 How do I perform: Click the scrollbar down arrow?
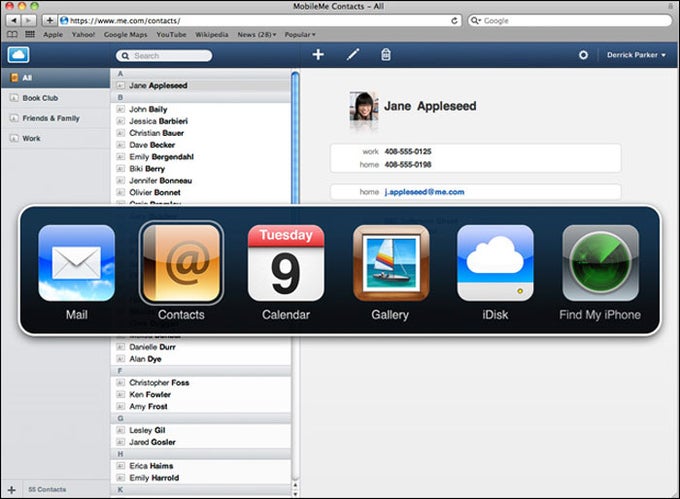point(295,493)
